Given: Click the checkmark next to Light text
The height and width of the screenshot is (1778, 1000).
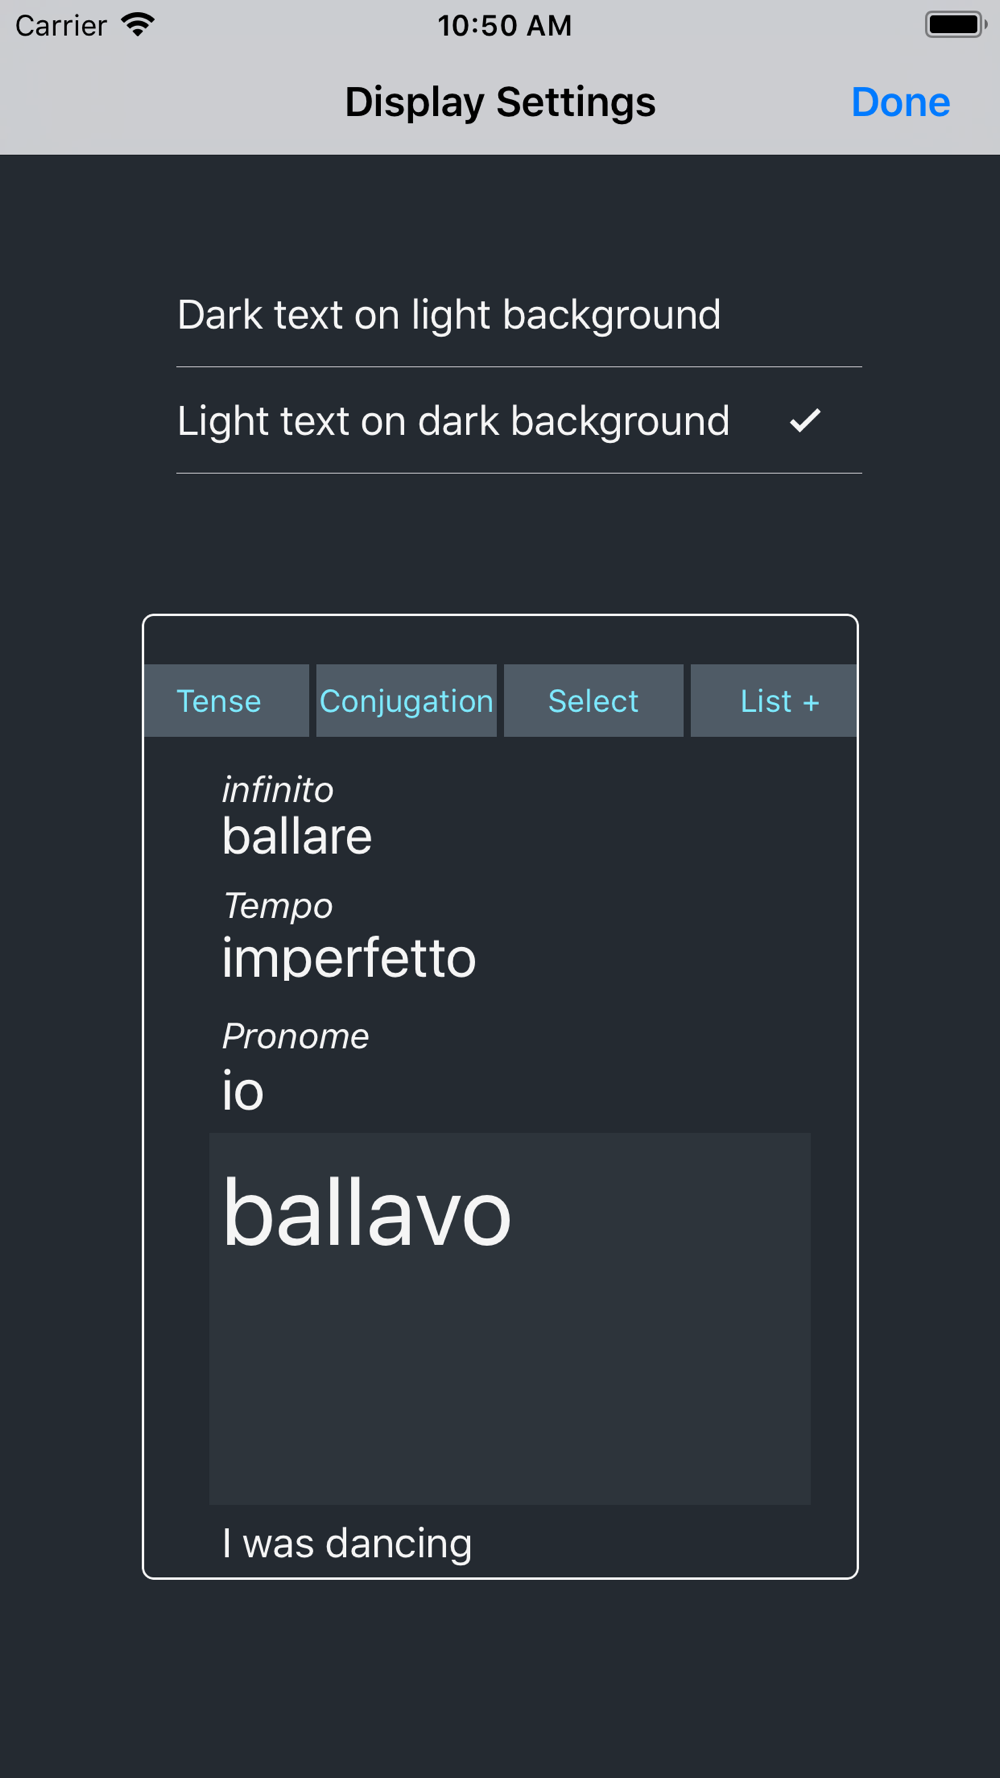Looking at the screenshot, I should [x=805, y=420].
